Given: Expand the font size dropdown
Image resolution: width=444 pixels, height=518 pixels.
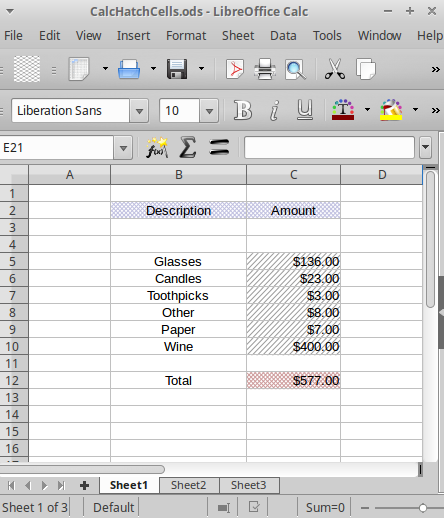Looking at the screenshot, I should (209, 111).
